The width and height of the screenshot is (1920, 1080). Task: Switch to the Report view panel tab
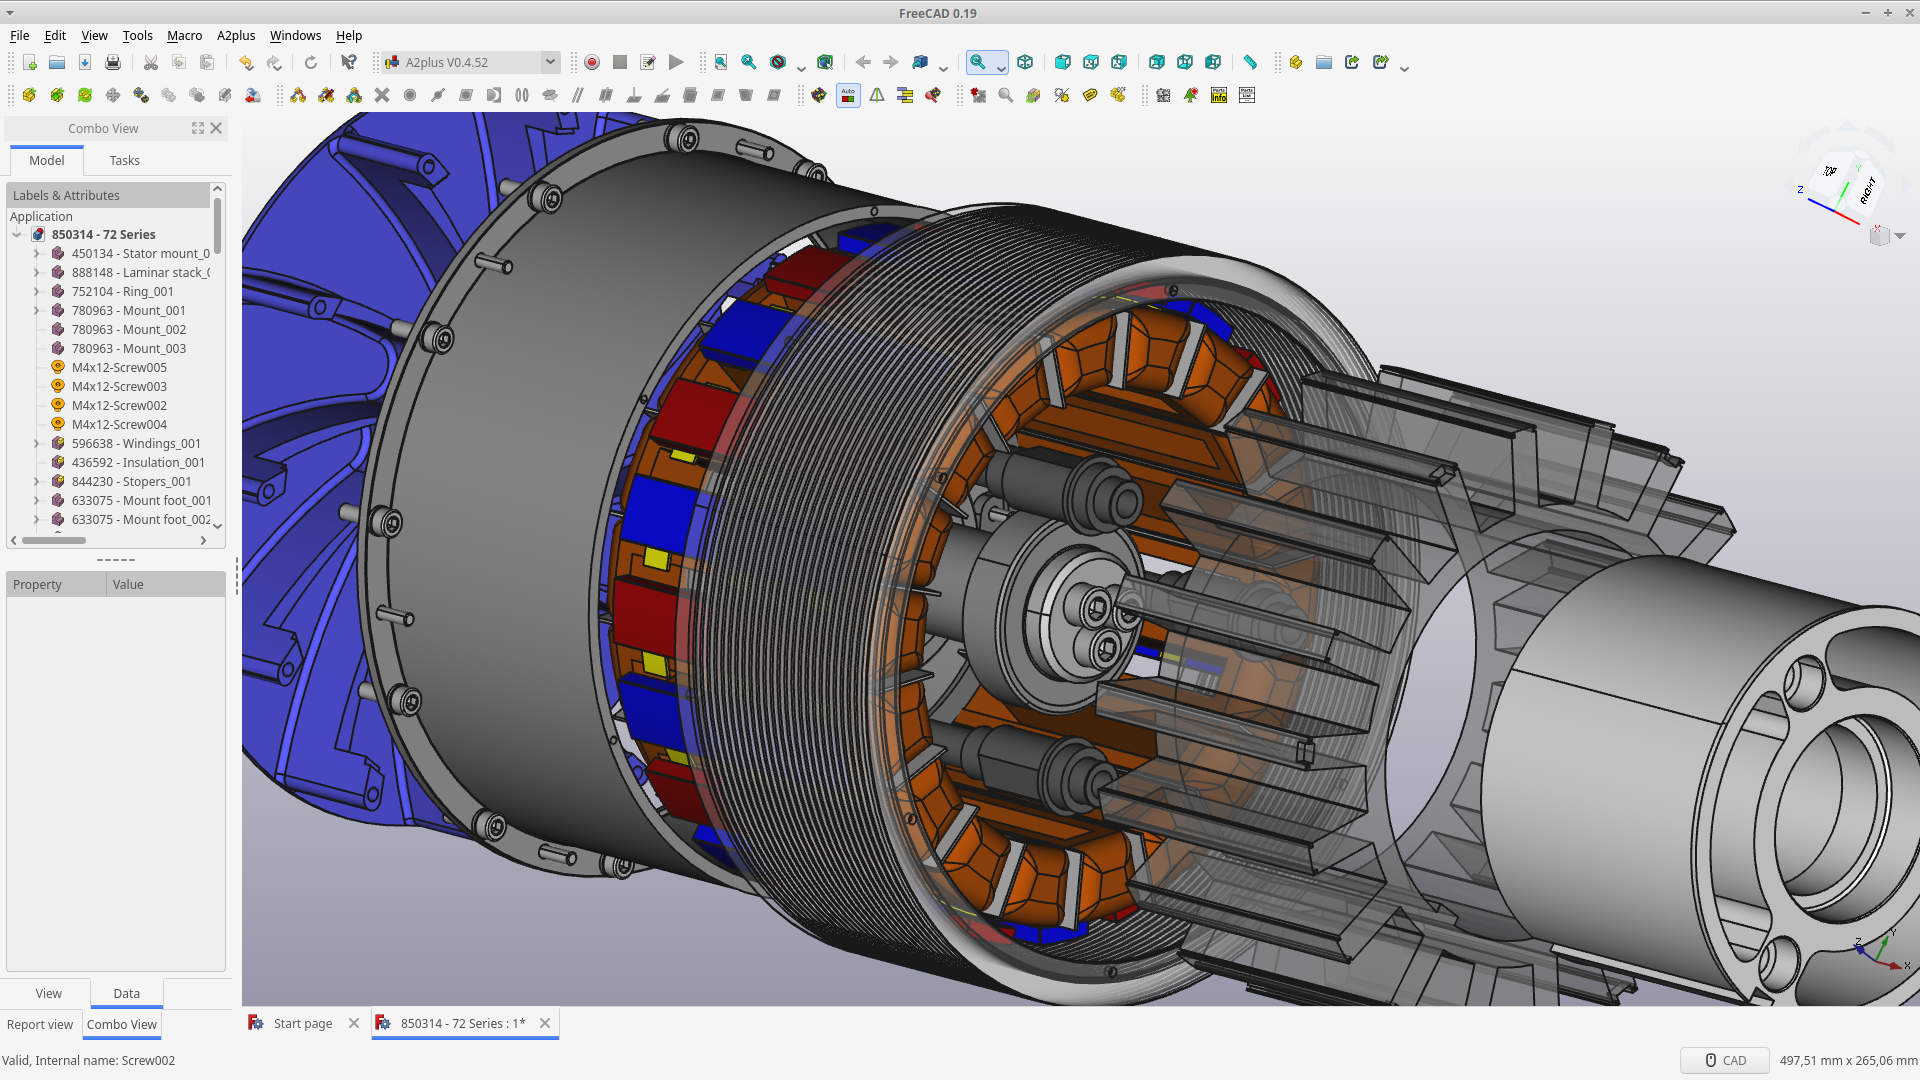40,1024
